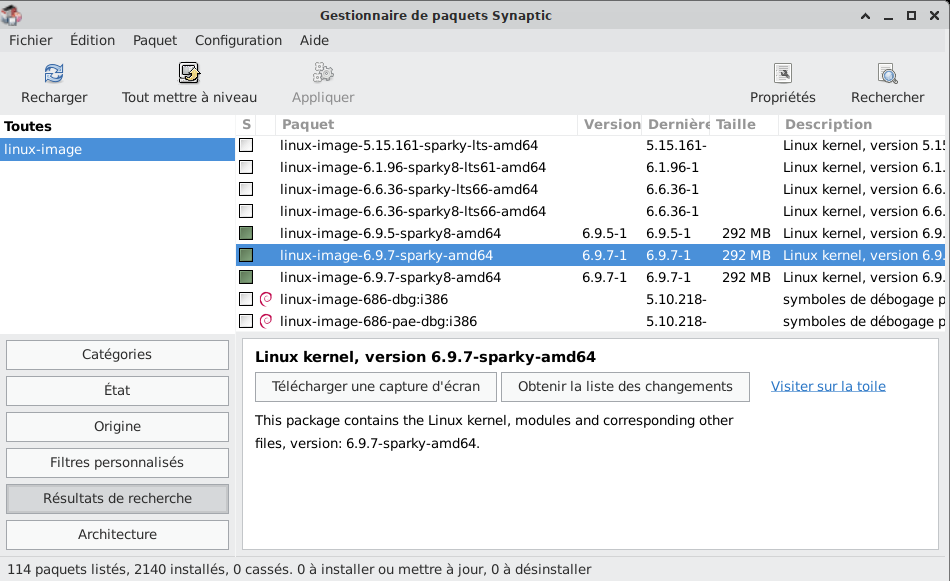Open the Édition menu
Screen dimensions: 950x581
(x=92, y=40)
